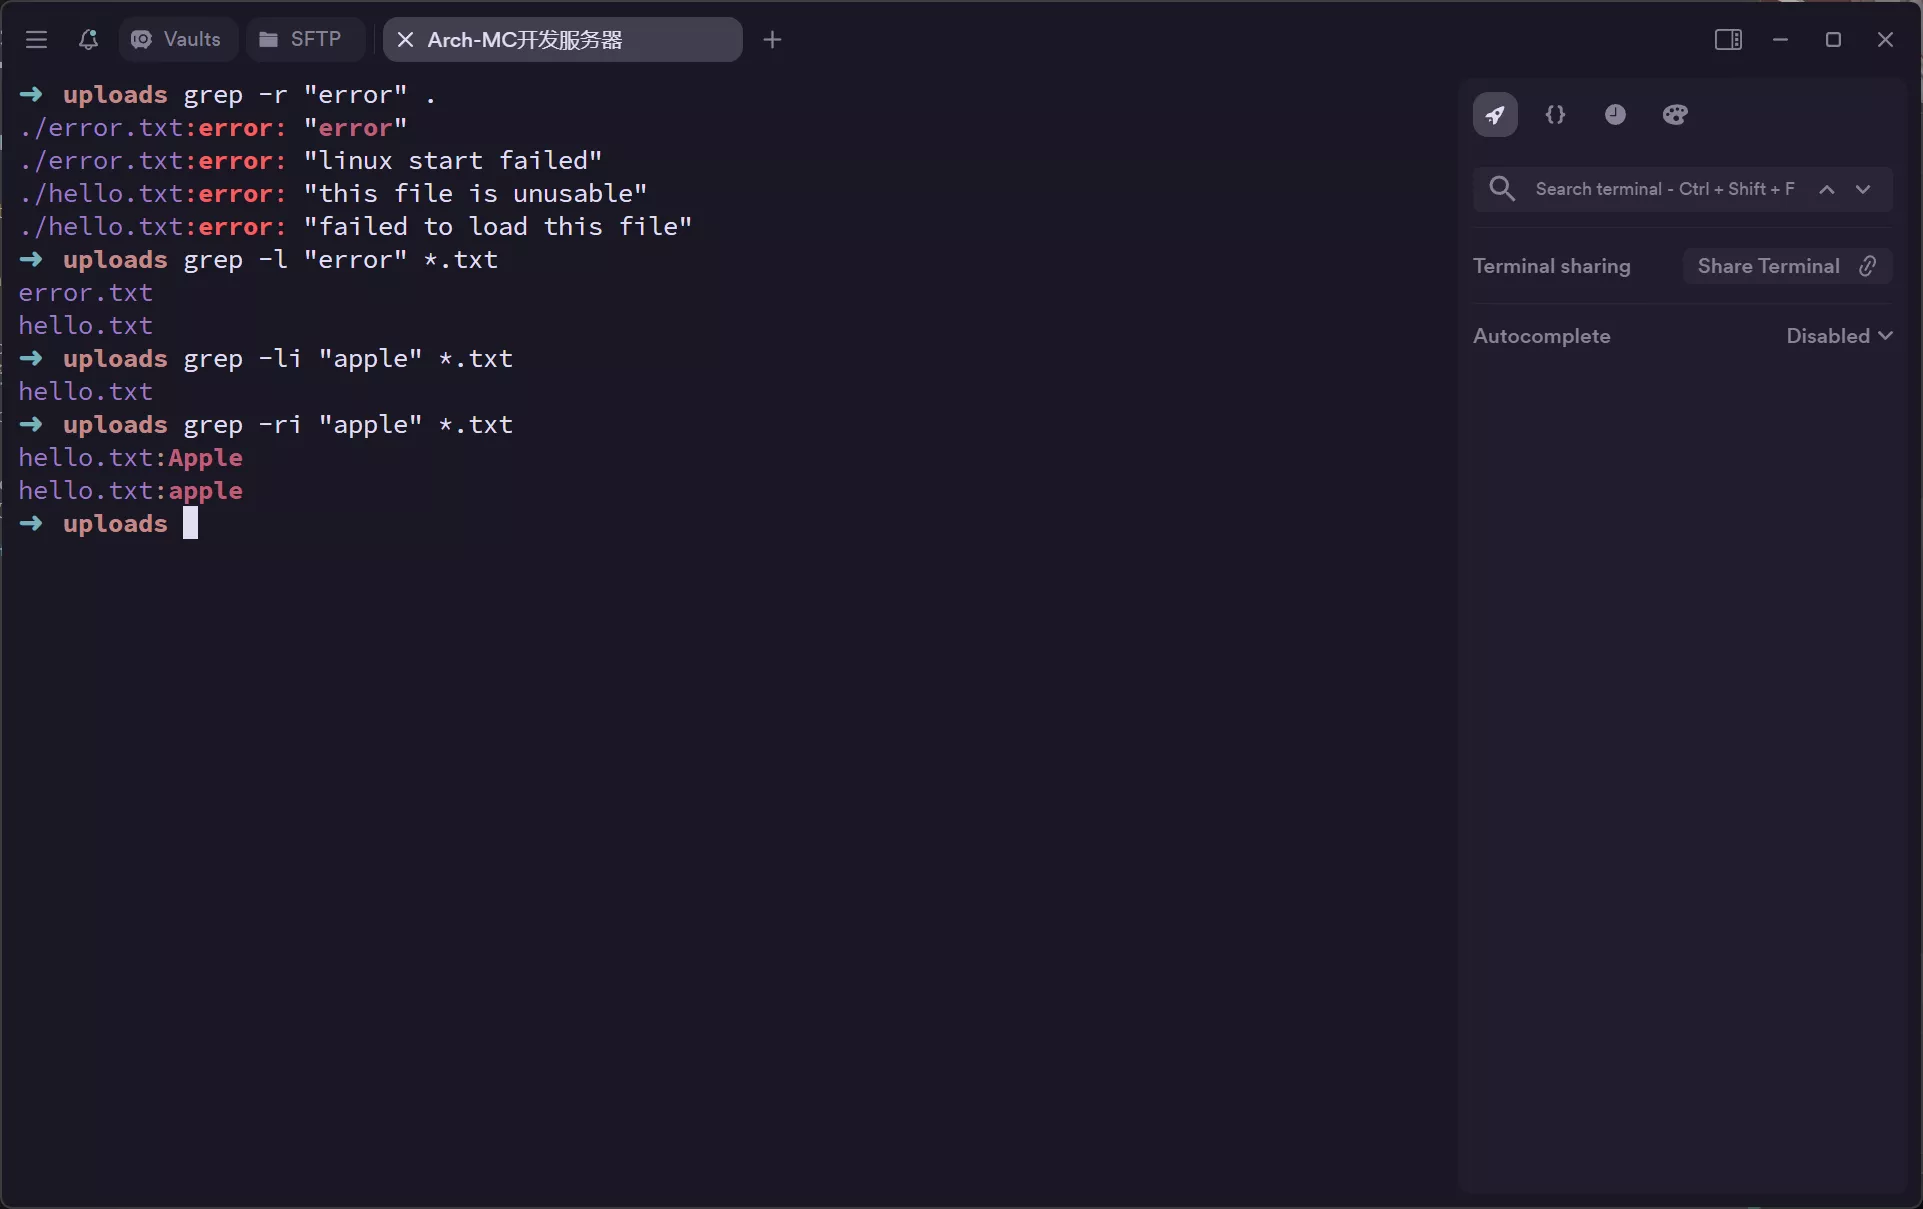Focus the Search terminal input field
Viewport: 1923px width, 1209px height.
click(1664, 189)
